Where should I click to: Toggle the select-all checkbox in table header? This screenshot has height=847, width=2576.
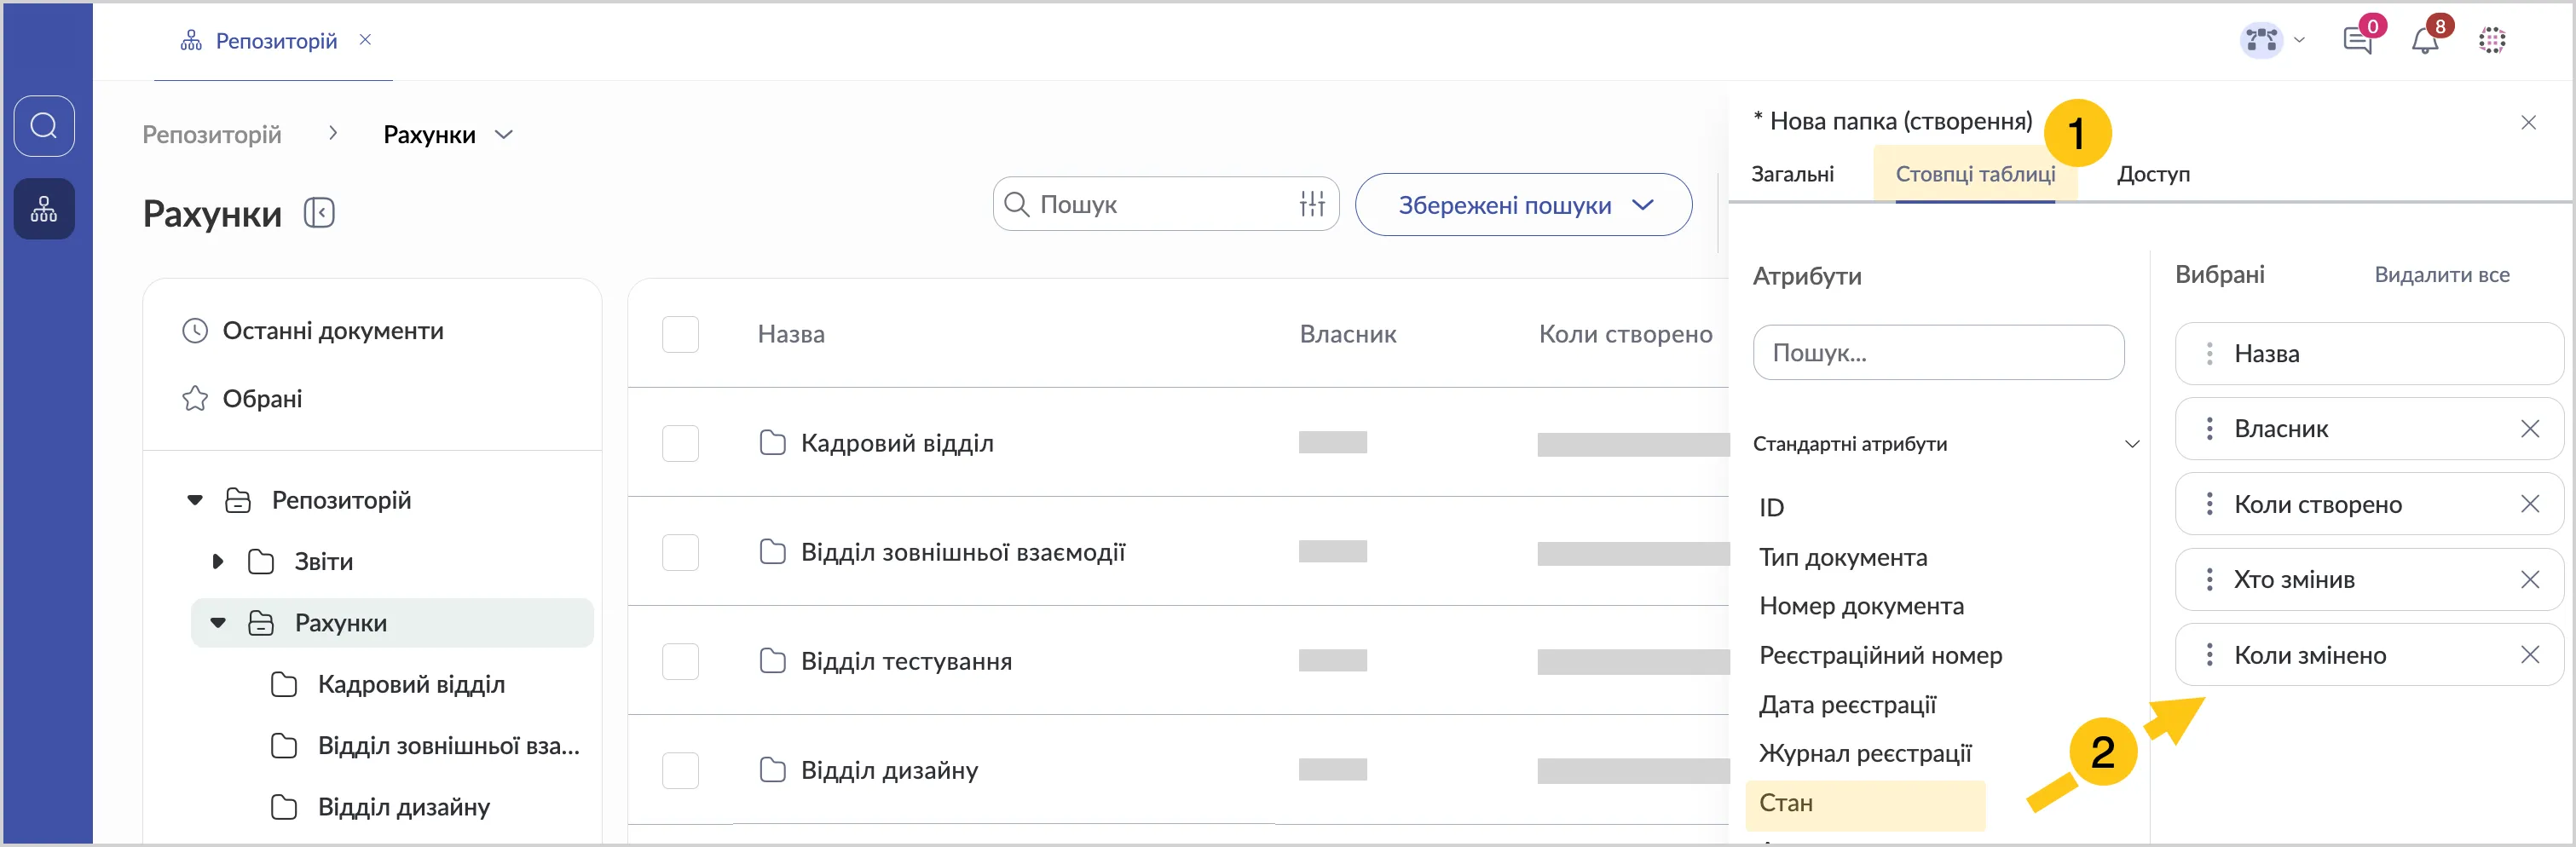680,334
